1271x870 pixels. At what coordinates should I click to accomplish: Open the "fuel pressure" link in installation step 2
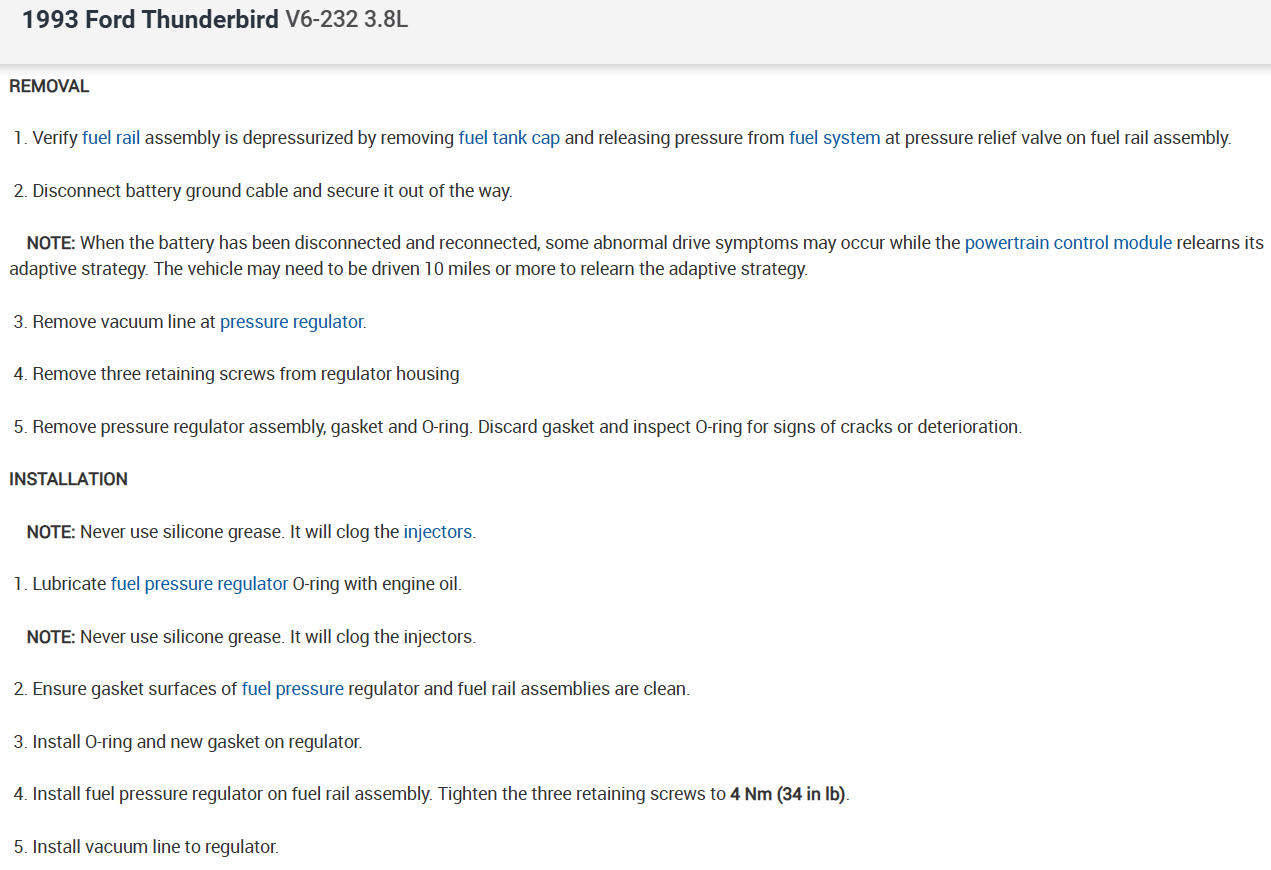tap(292, 689)
